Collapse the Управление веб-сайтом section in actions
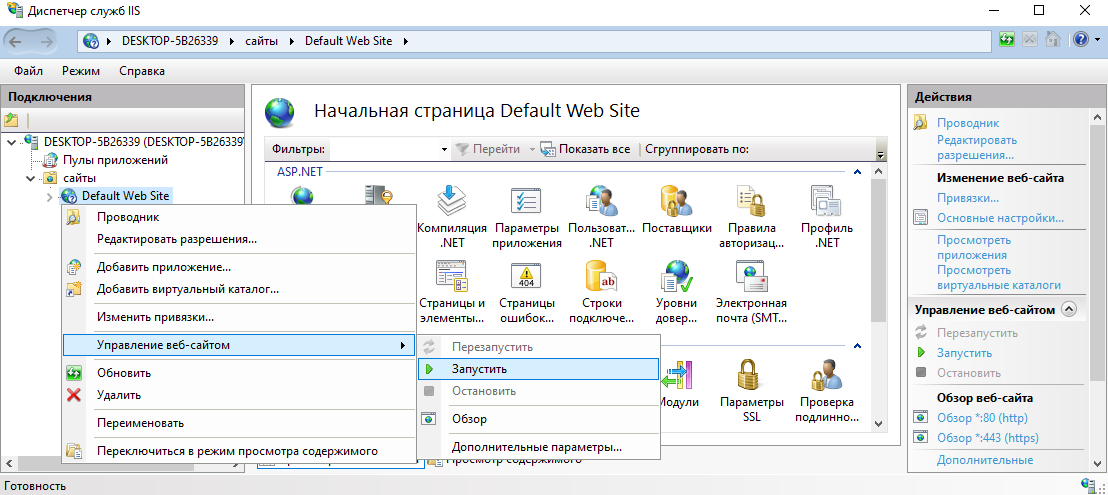Screen dimensions: 1108x495 tap(1069, 310)
